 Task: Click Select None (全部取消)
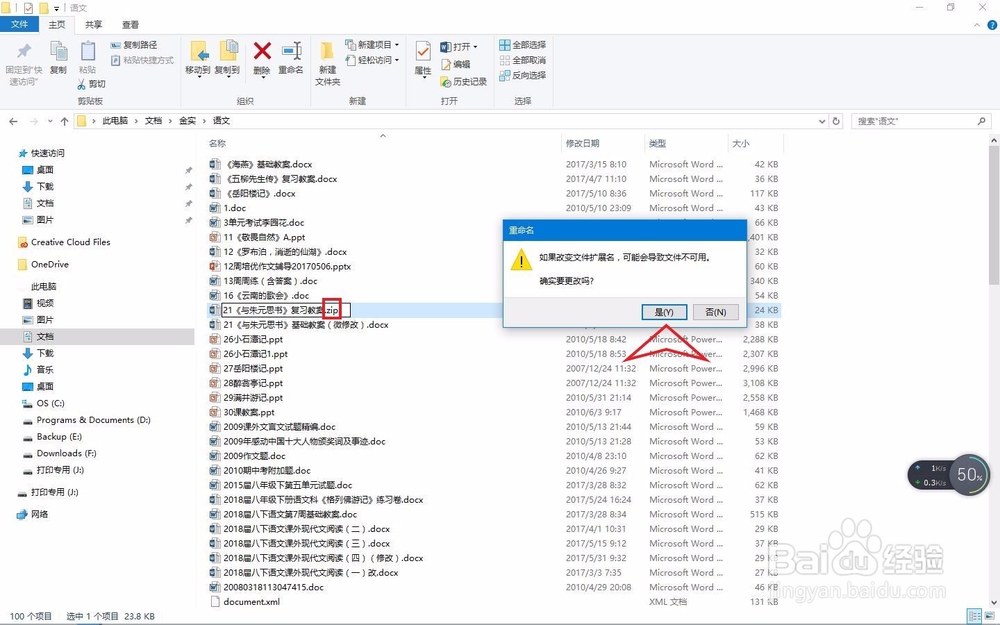pyautogui.click(x=522, y=60)
